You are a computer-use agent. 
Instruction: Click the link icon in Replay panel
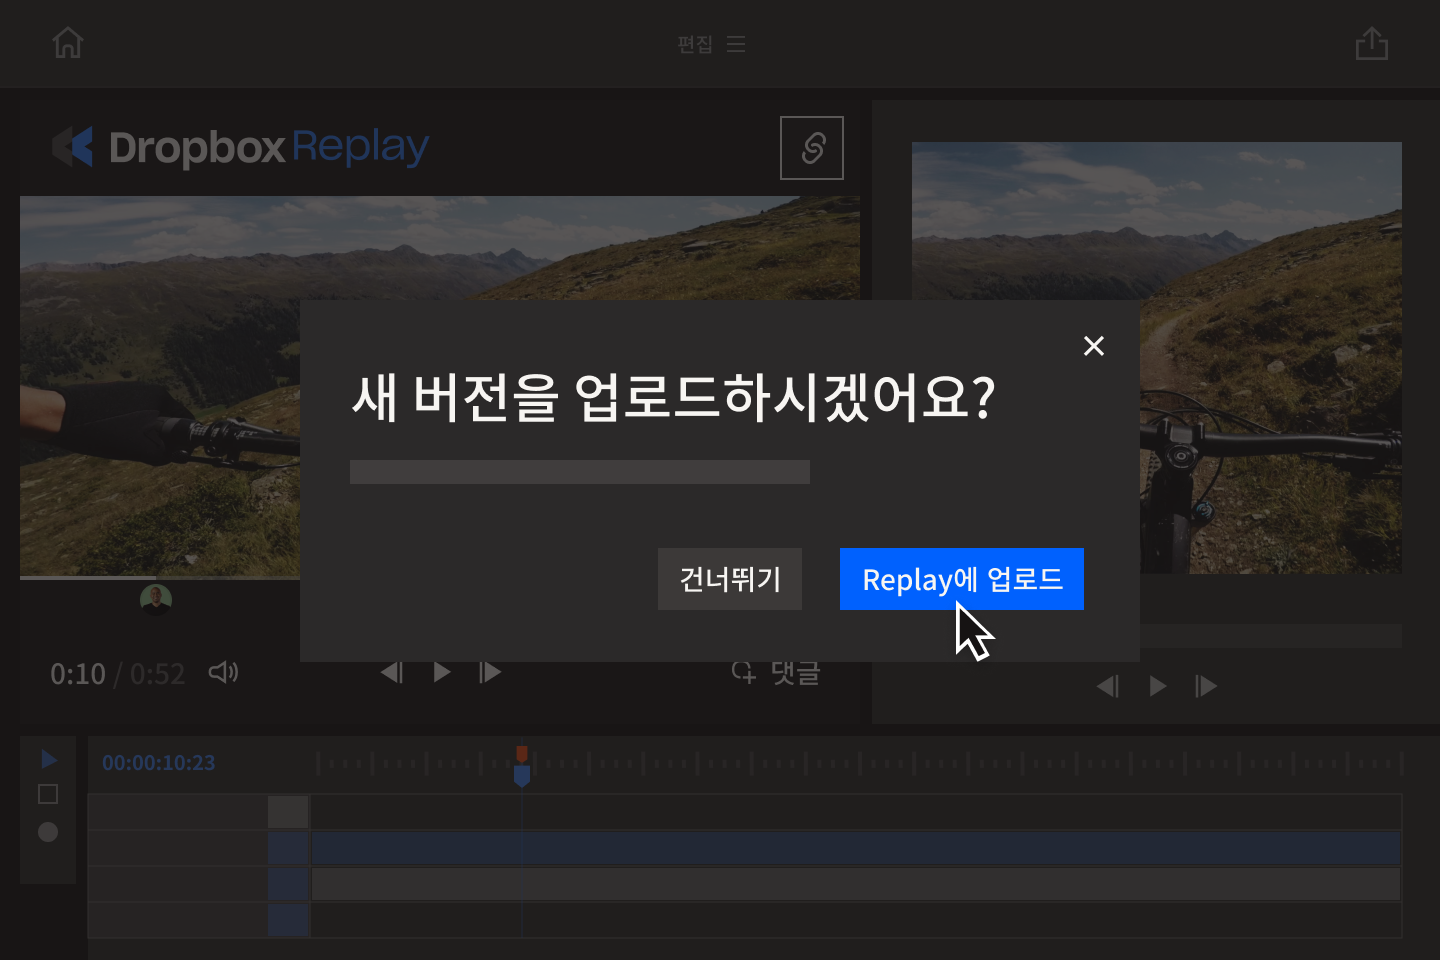point(812,148)
